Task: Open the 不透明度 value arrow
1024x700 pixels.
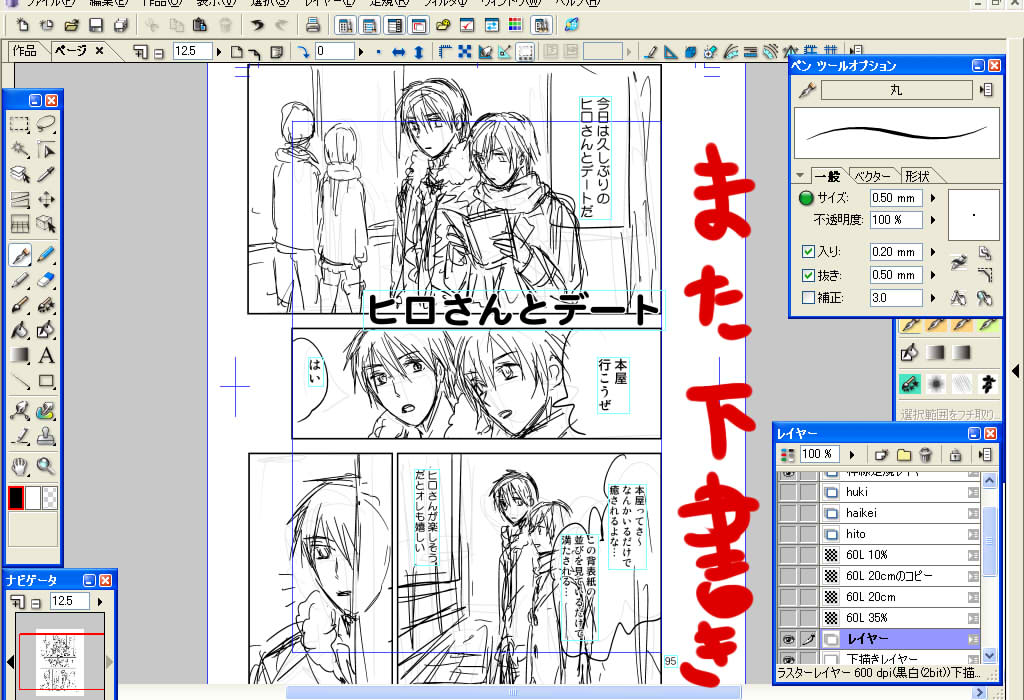Action: [x=933, y=220]
